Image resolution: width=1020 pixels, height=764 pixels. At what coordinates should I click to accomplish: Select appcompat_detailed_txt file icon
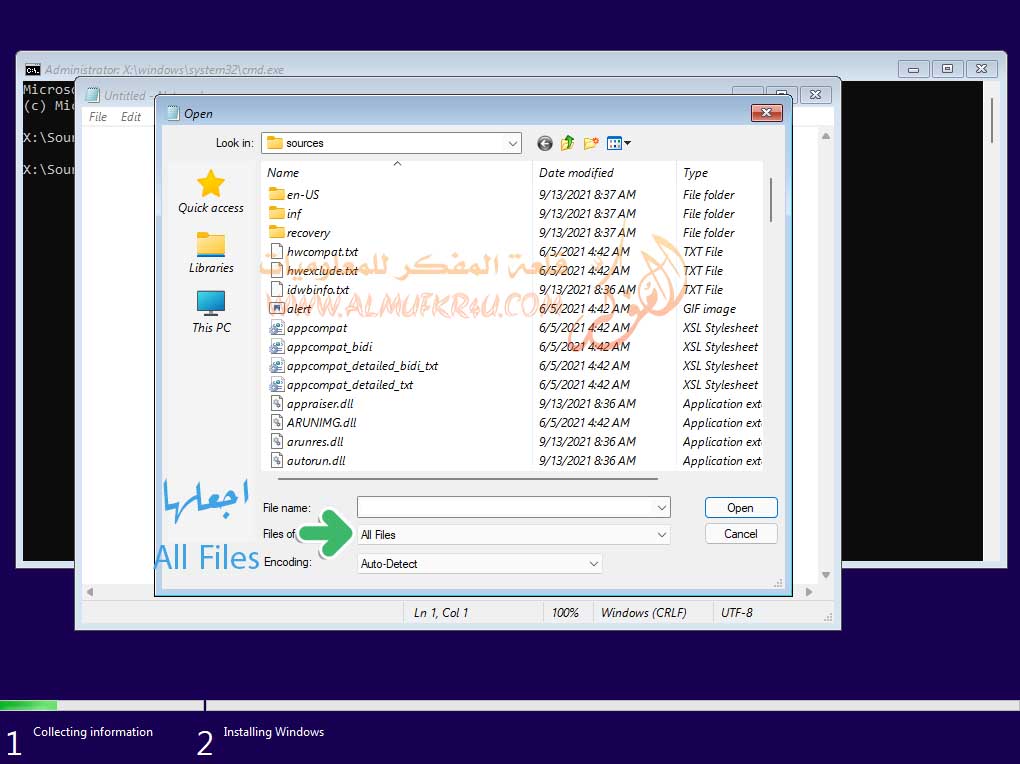pos(276,384)
